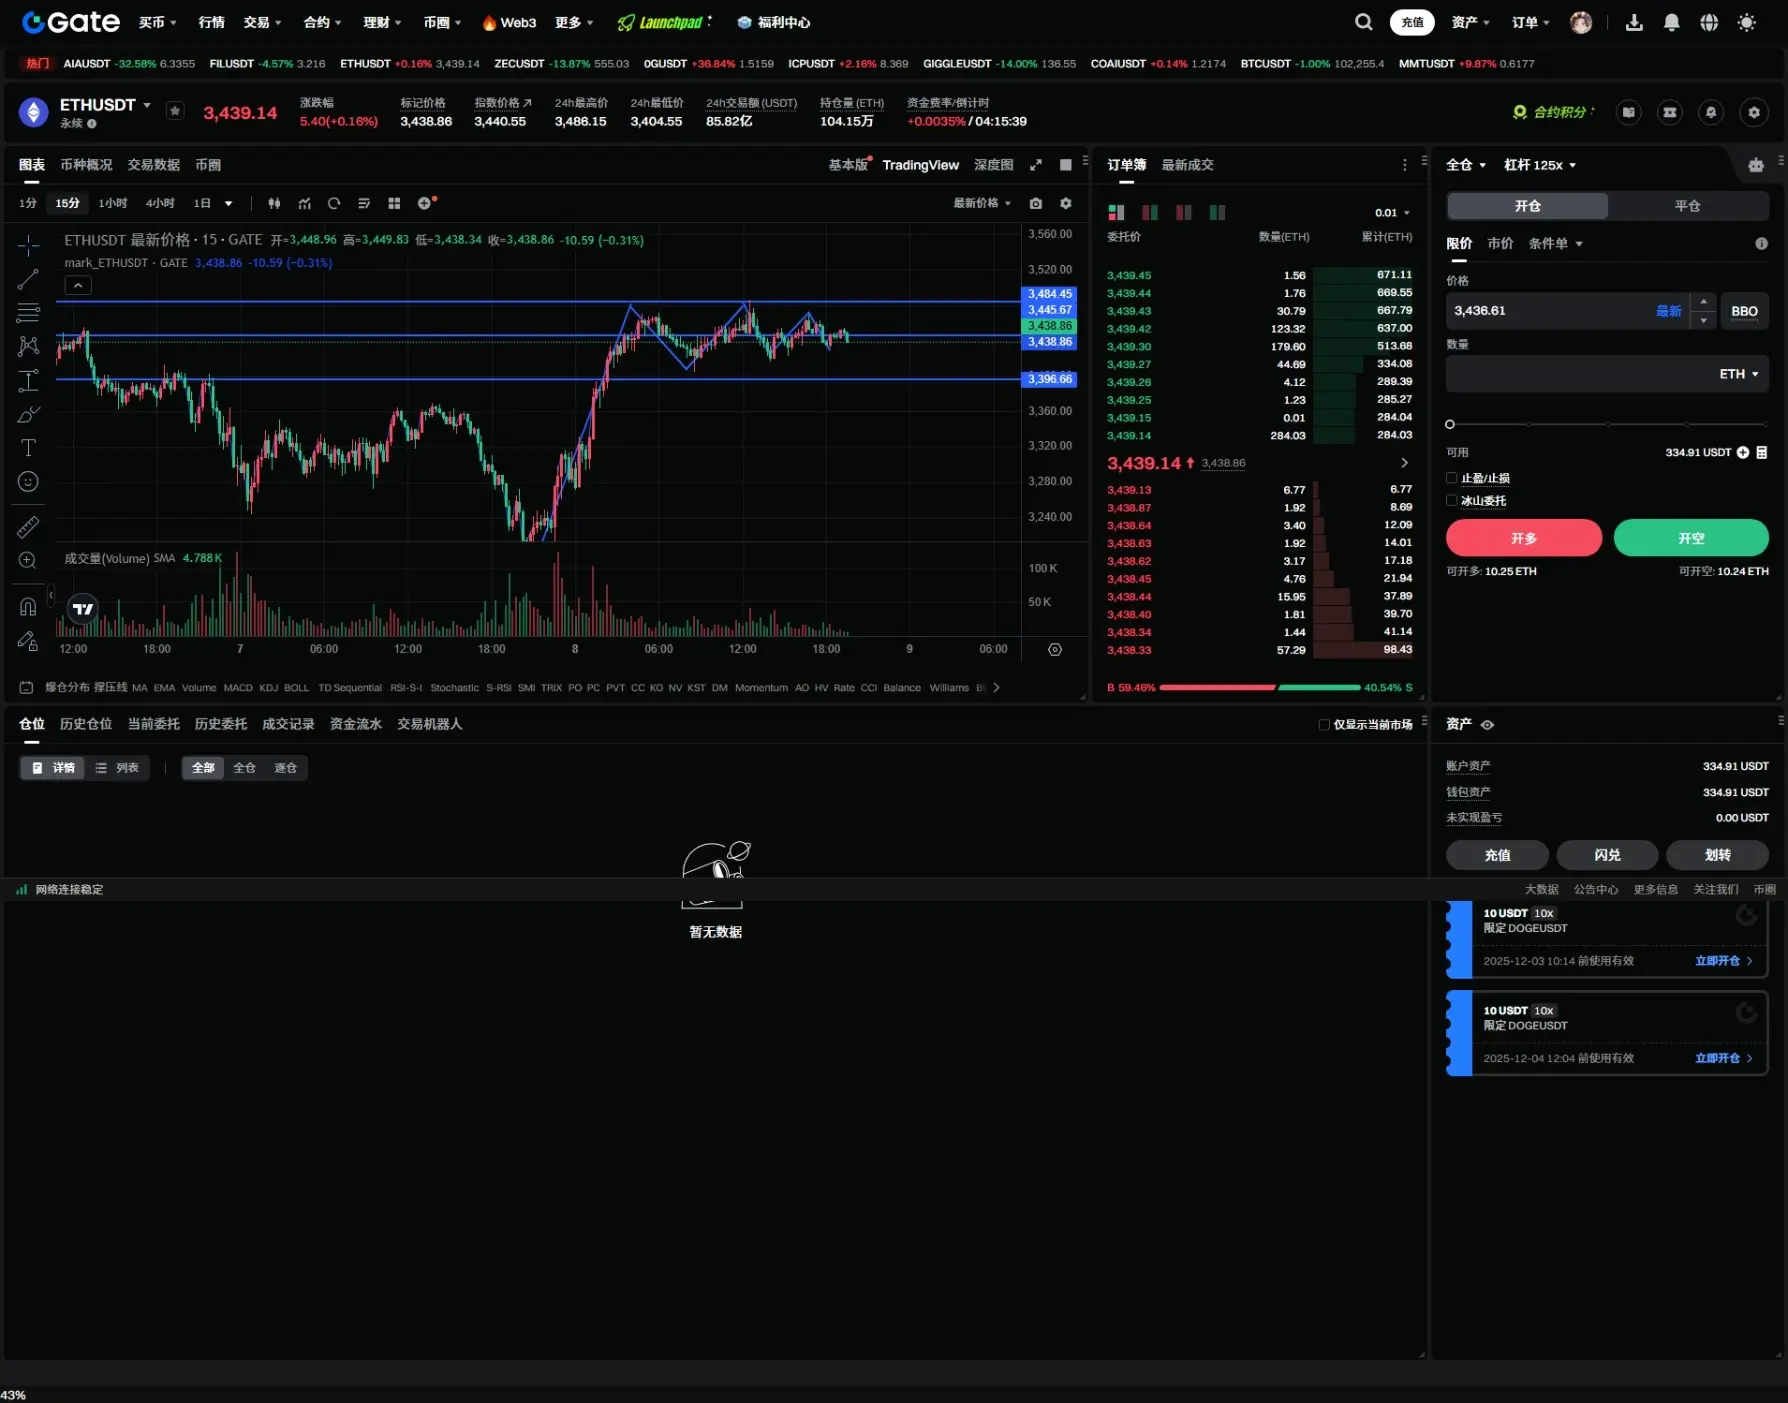Select the 市价 market order tab
The height and width of the screenshot is (1403, 1788).
click(x=1500, y=243)
